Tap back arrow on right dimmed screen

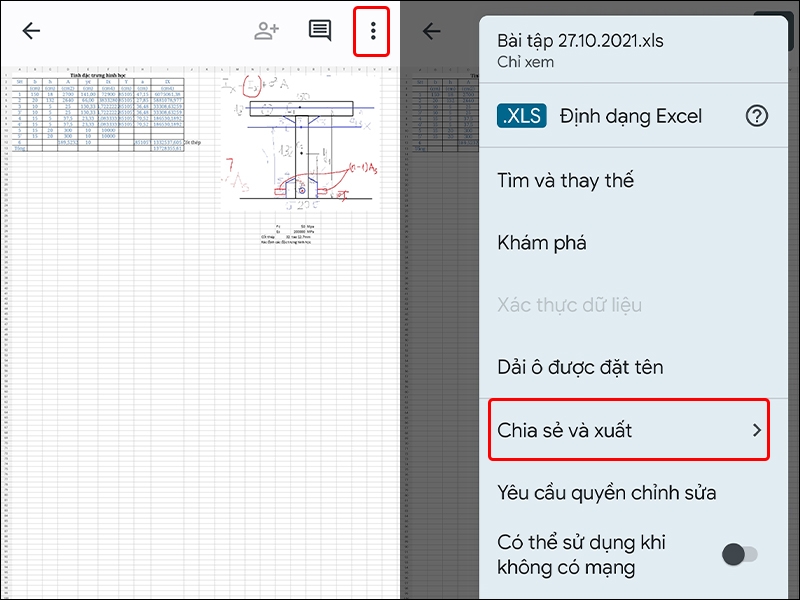tap(432, 31)
